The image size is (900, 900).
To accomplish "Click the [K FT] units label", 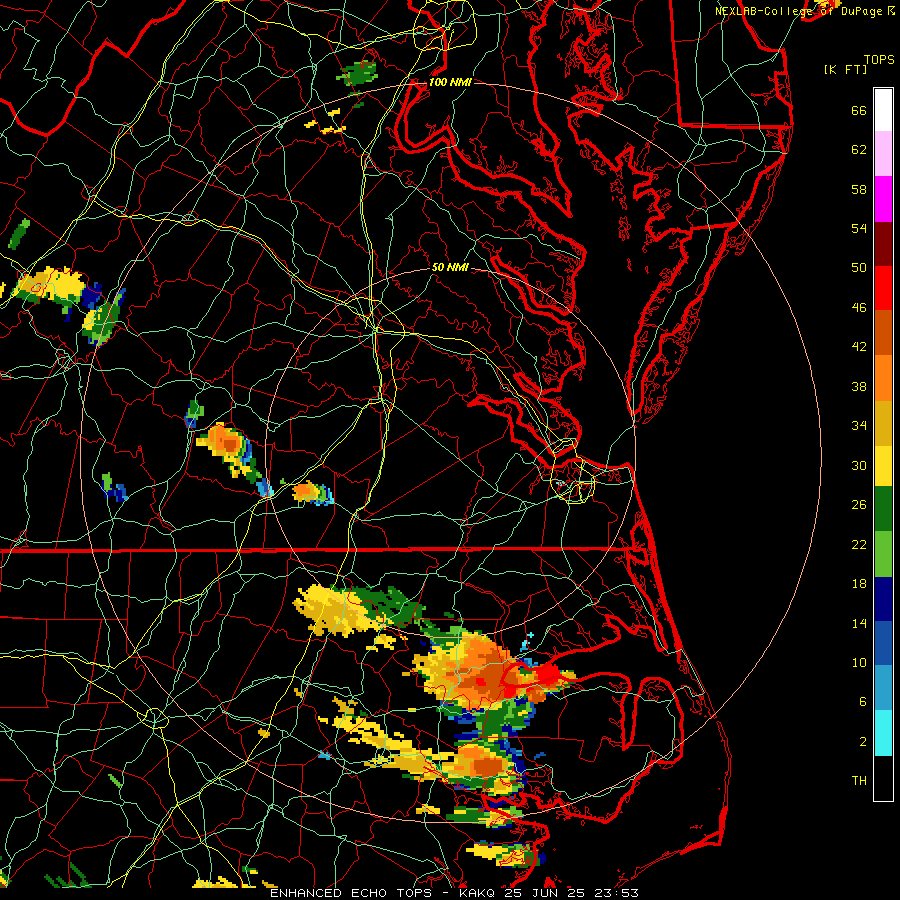I will pos(845,69).
